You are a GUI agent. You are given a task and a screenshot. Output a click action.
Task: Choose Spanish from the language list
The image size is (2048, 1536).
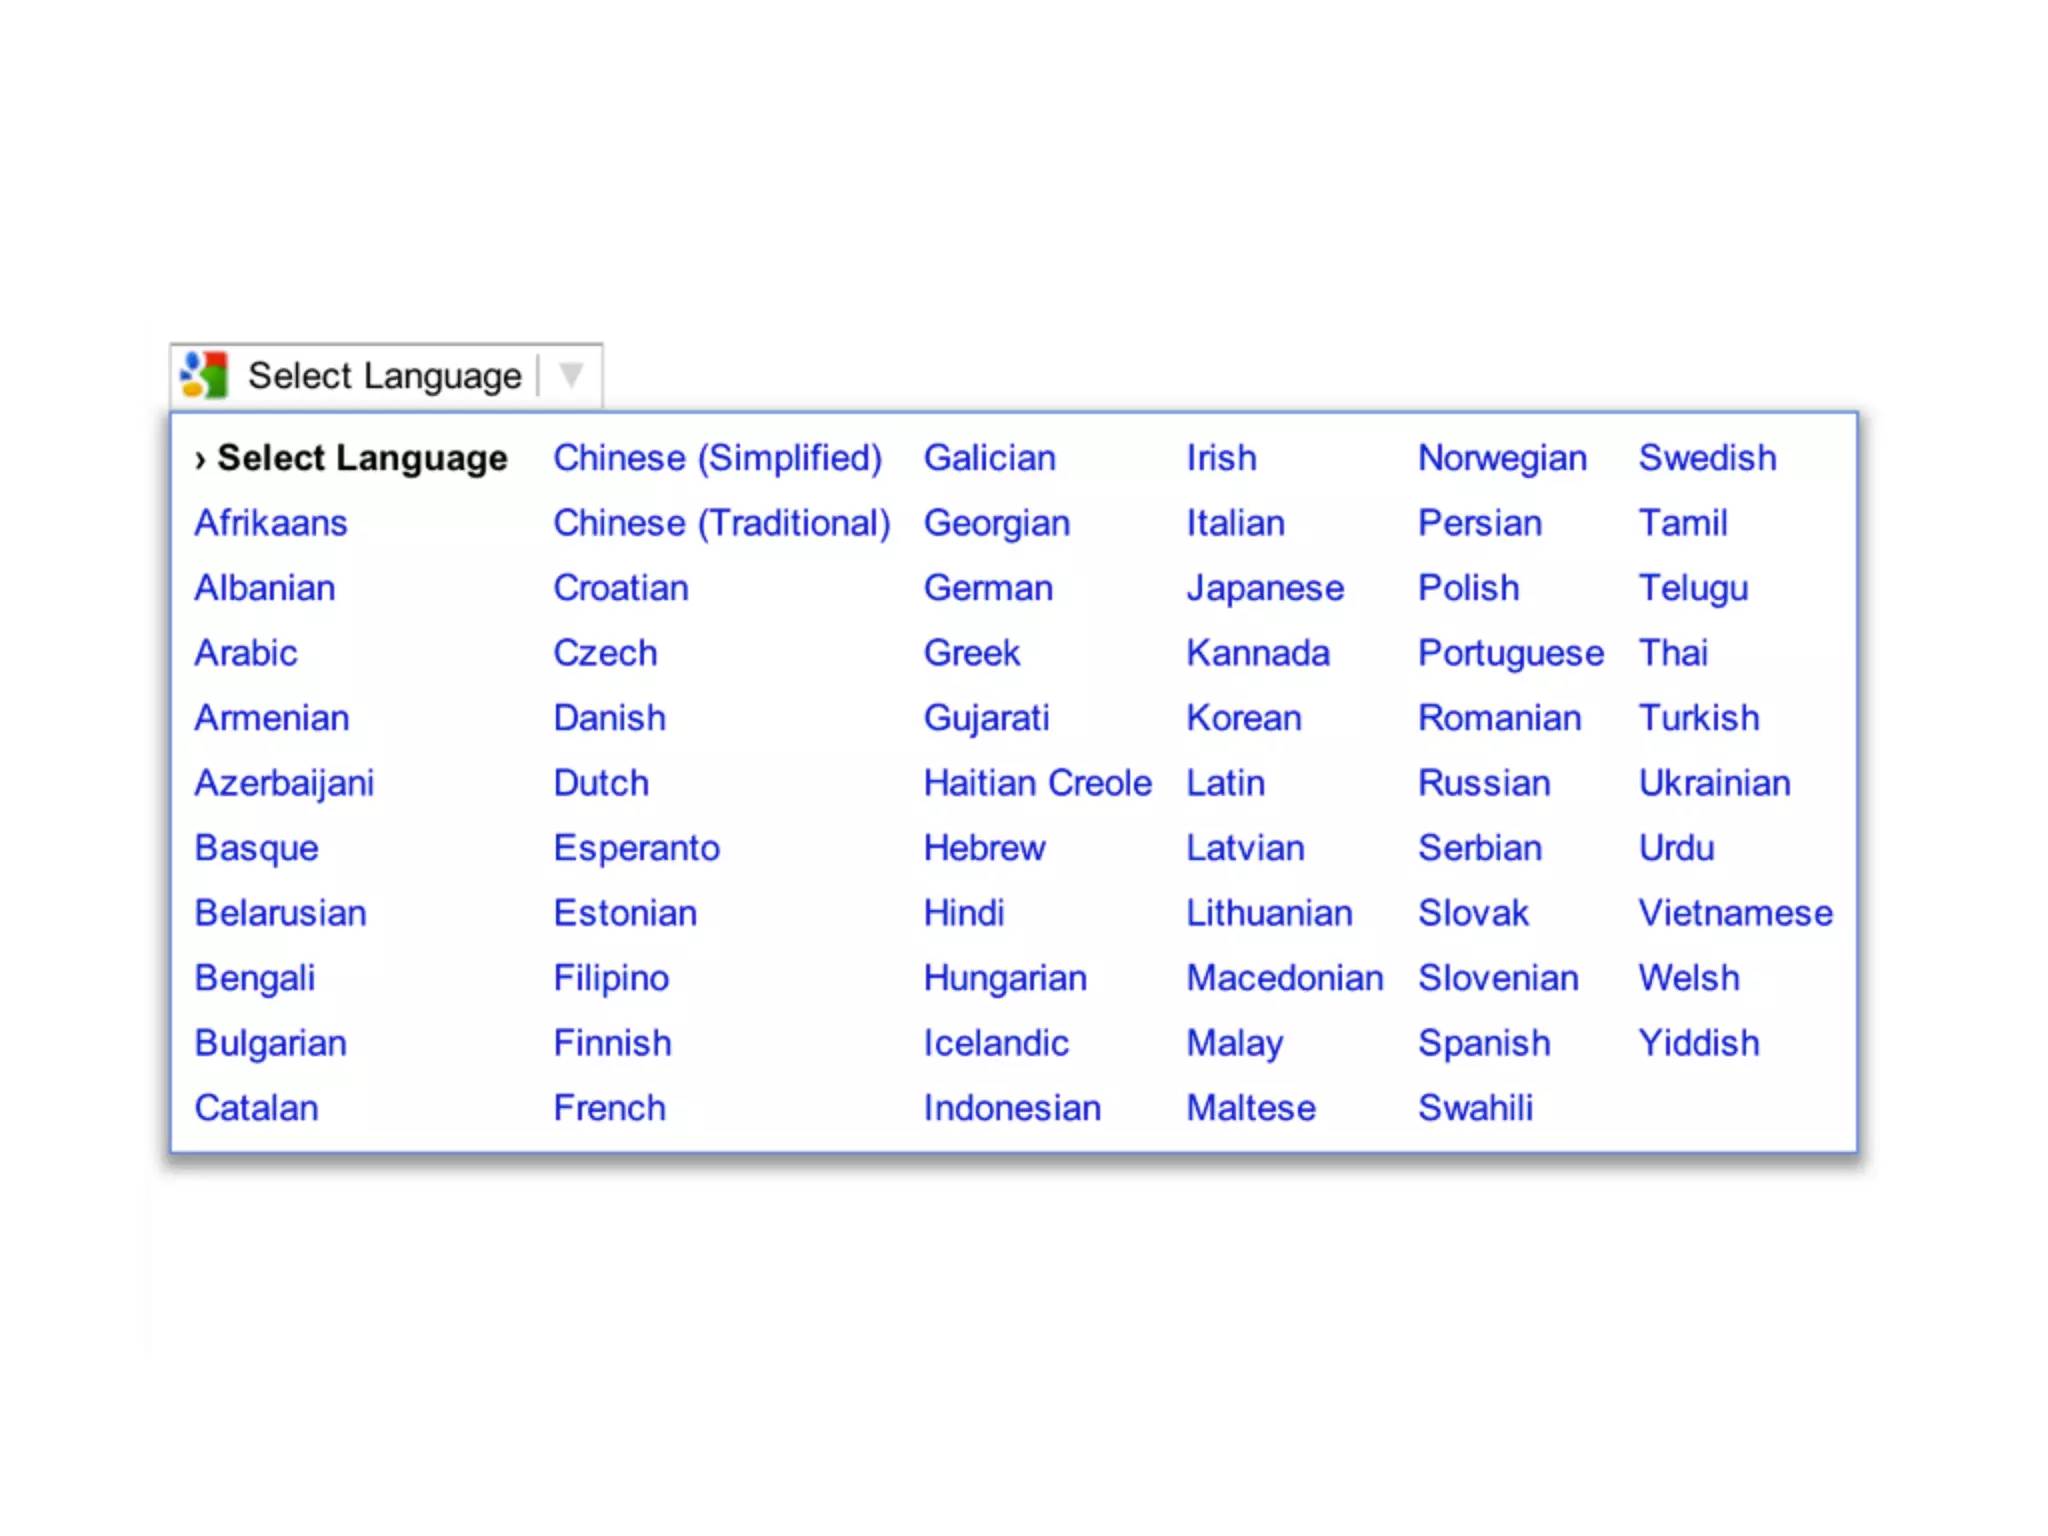[1484, 1043]
